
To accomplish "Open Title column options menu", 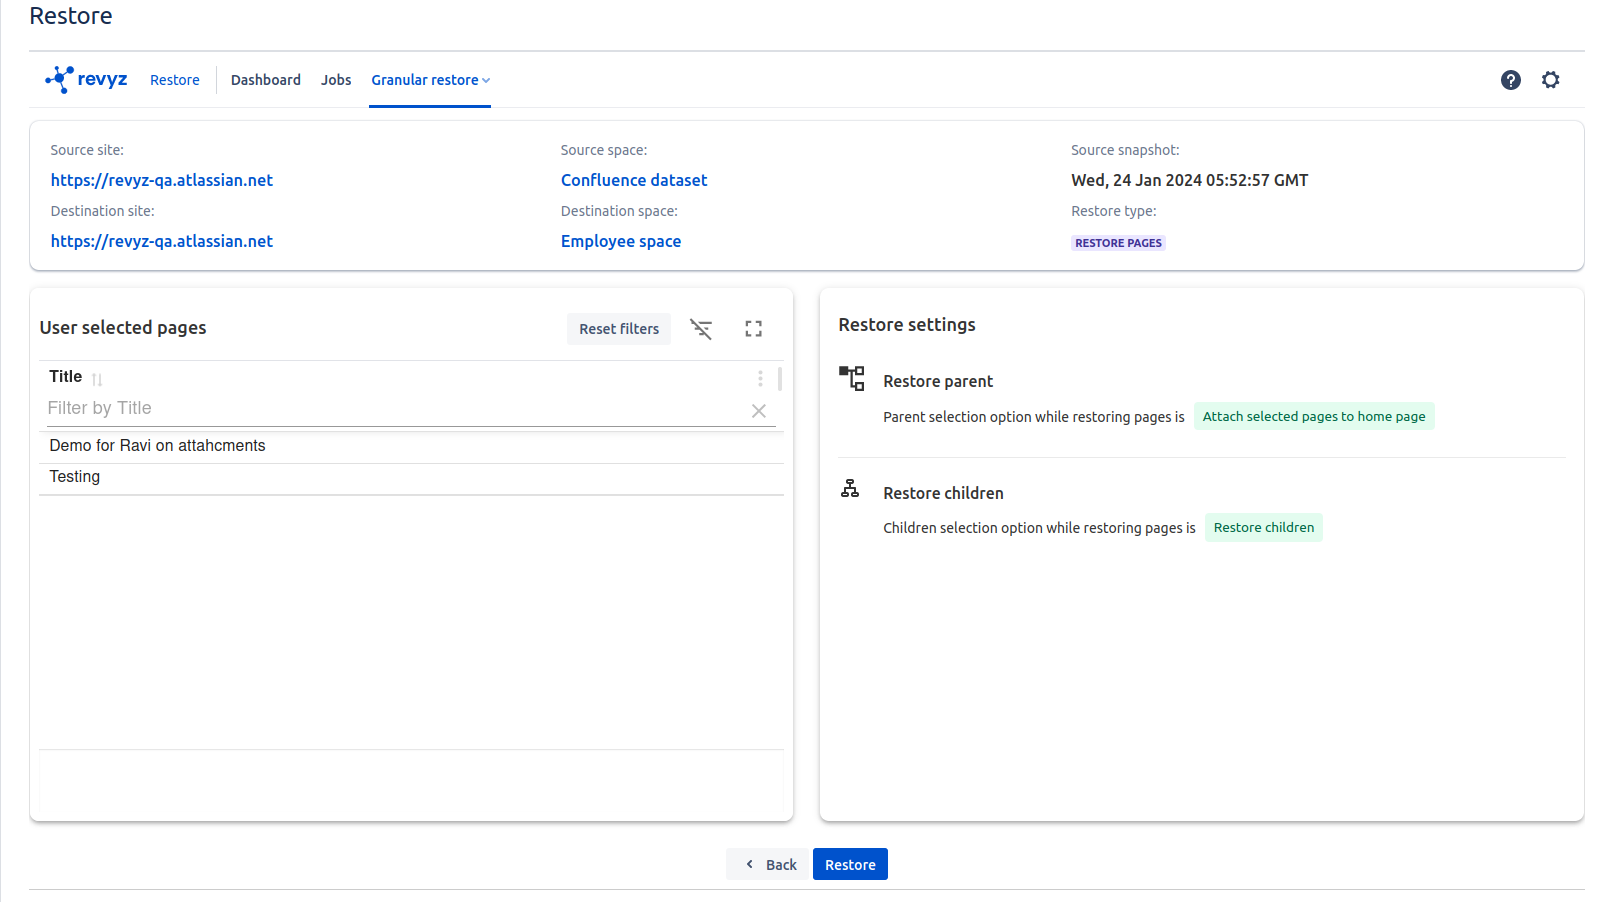I will coord(760,378).
